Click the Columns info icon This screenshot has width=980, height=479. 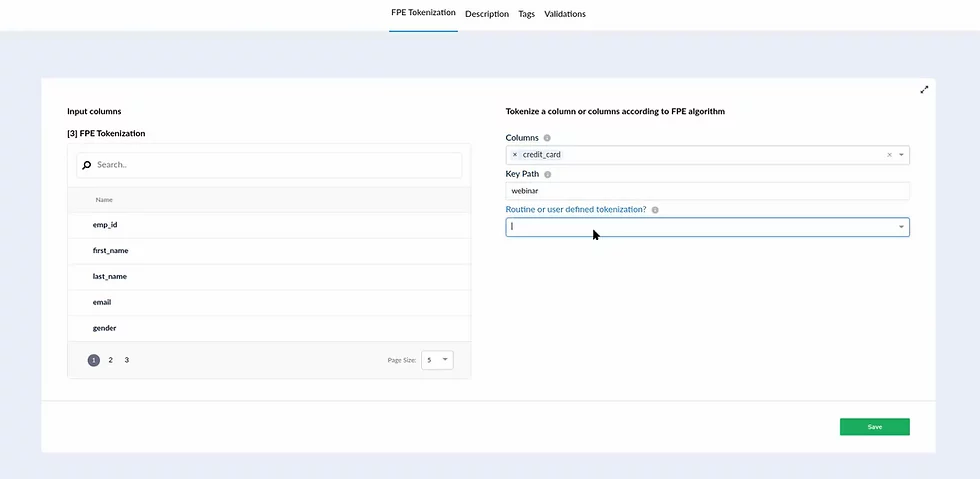click(x=547, y=138)
